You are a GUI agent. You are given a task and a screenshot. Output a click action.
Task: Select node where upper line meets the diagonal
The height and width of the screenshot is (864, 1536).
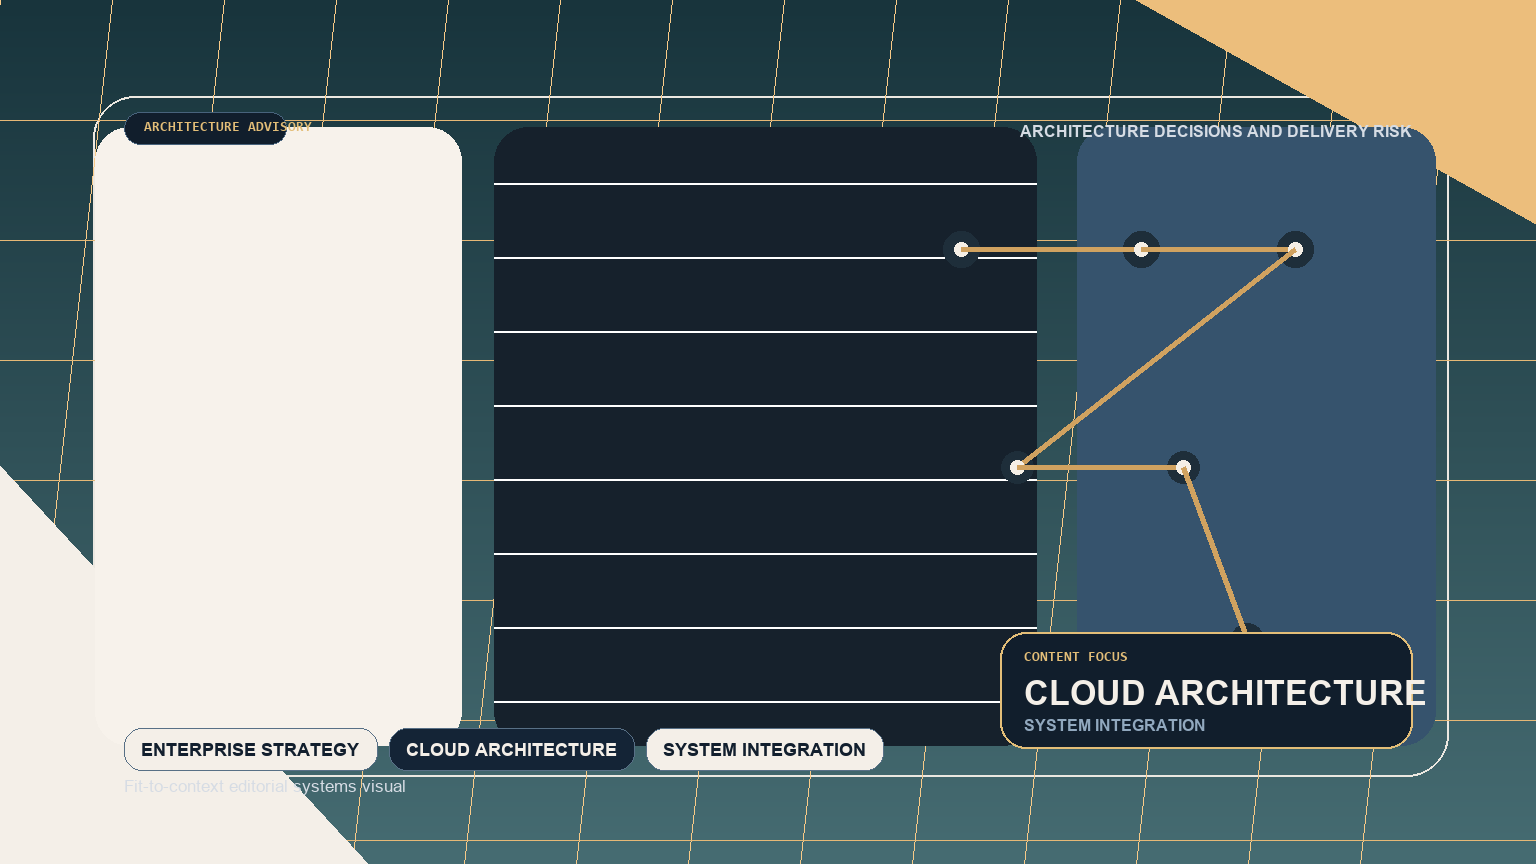pos(1295,249)
